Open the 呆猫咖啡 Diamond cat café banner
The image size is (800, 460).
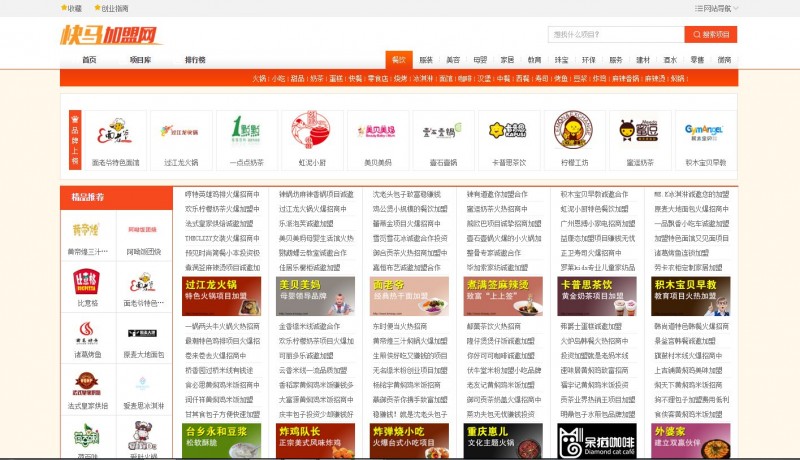click(x=597, y=441)
